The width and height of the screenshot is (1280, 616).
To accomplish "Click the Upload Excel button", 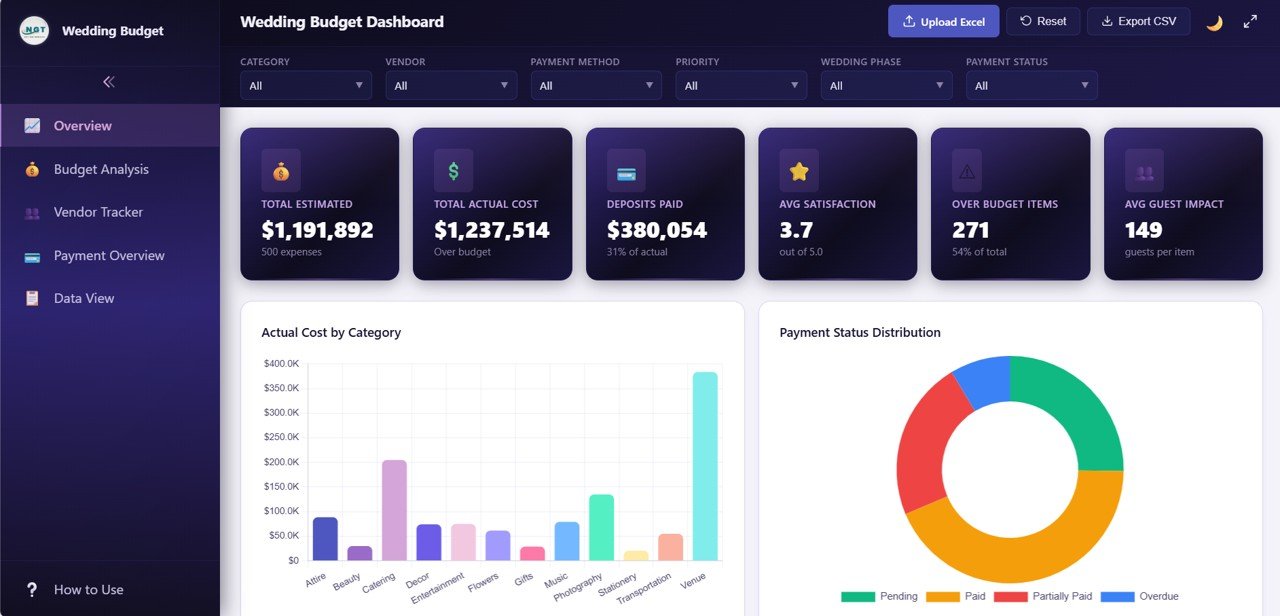I will coord(943,21).
